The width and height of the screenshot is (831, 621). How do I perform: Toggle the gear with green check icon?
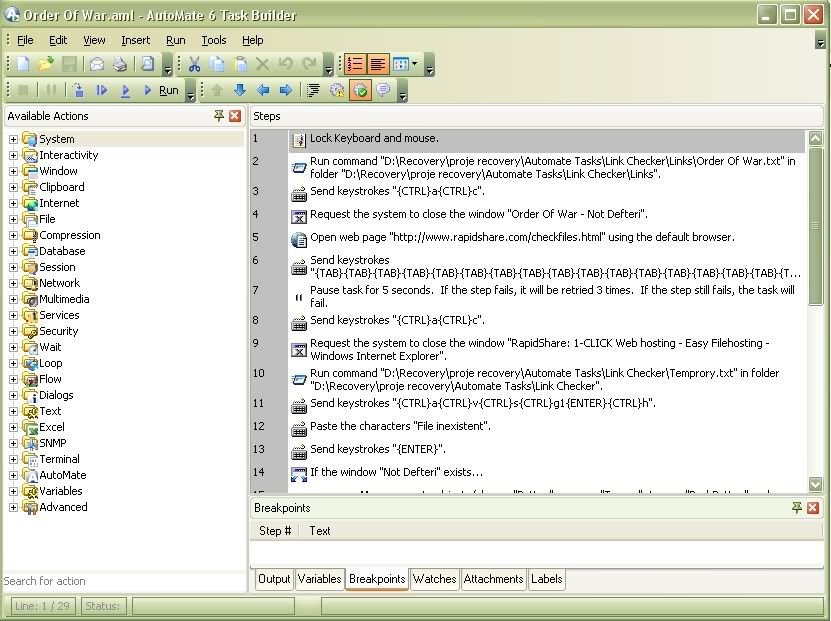pos(360,90)
